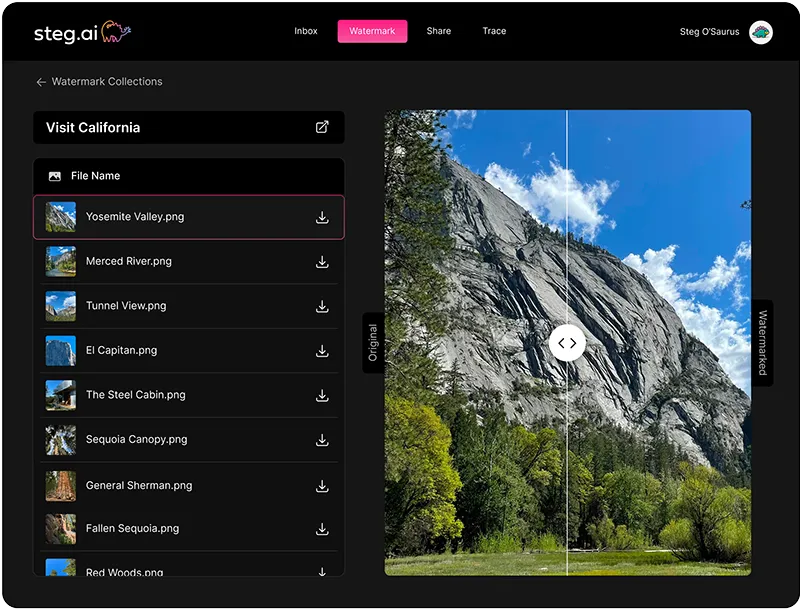The image size is (800, 609).
Task: Select the Fallen Sequoia.png thumbnail
Action: 61,529
